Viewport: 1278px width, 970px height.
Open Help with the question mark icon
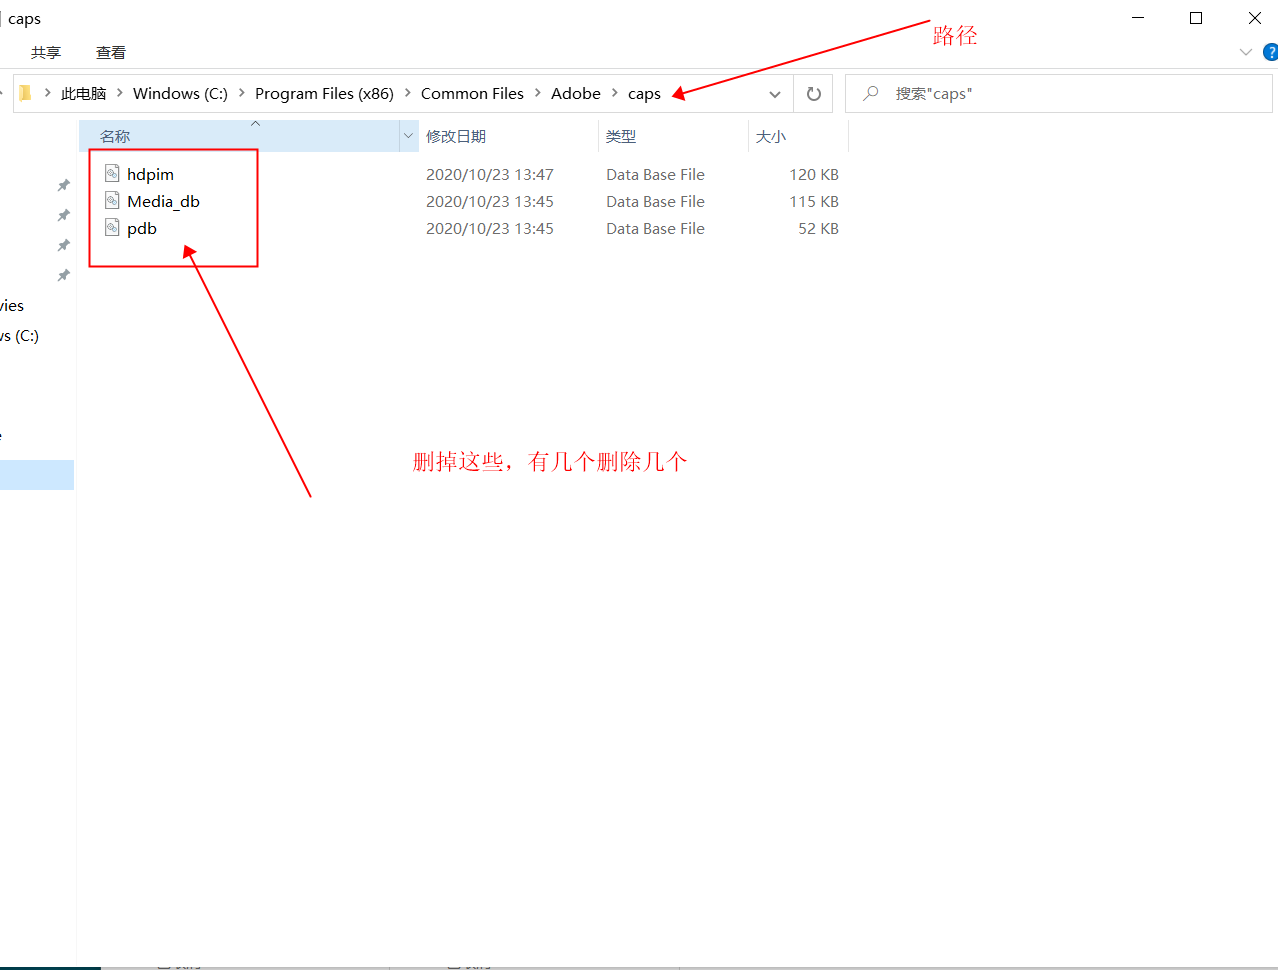coord(1270,52)
